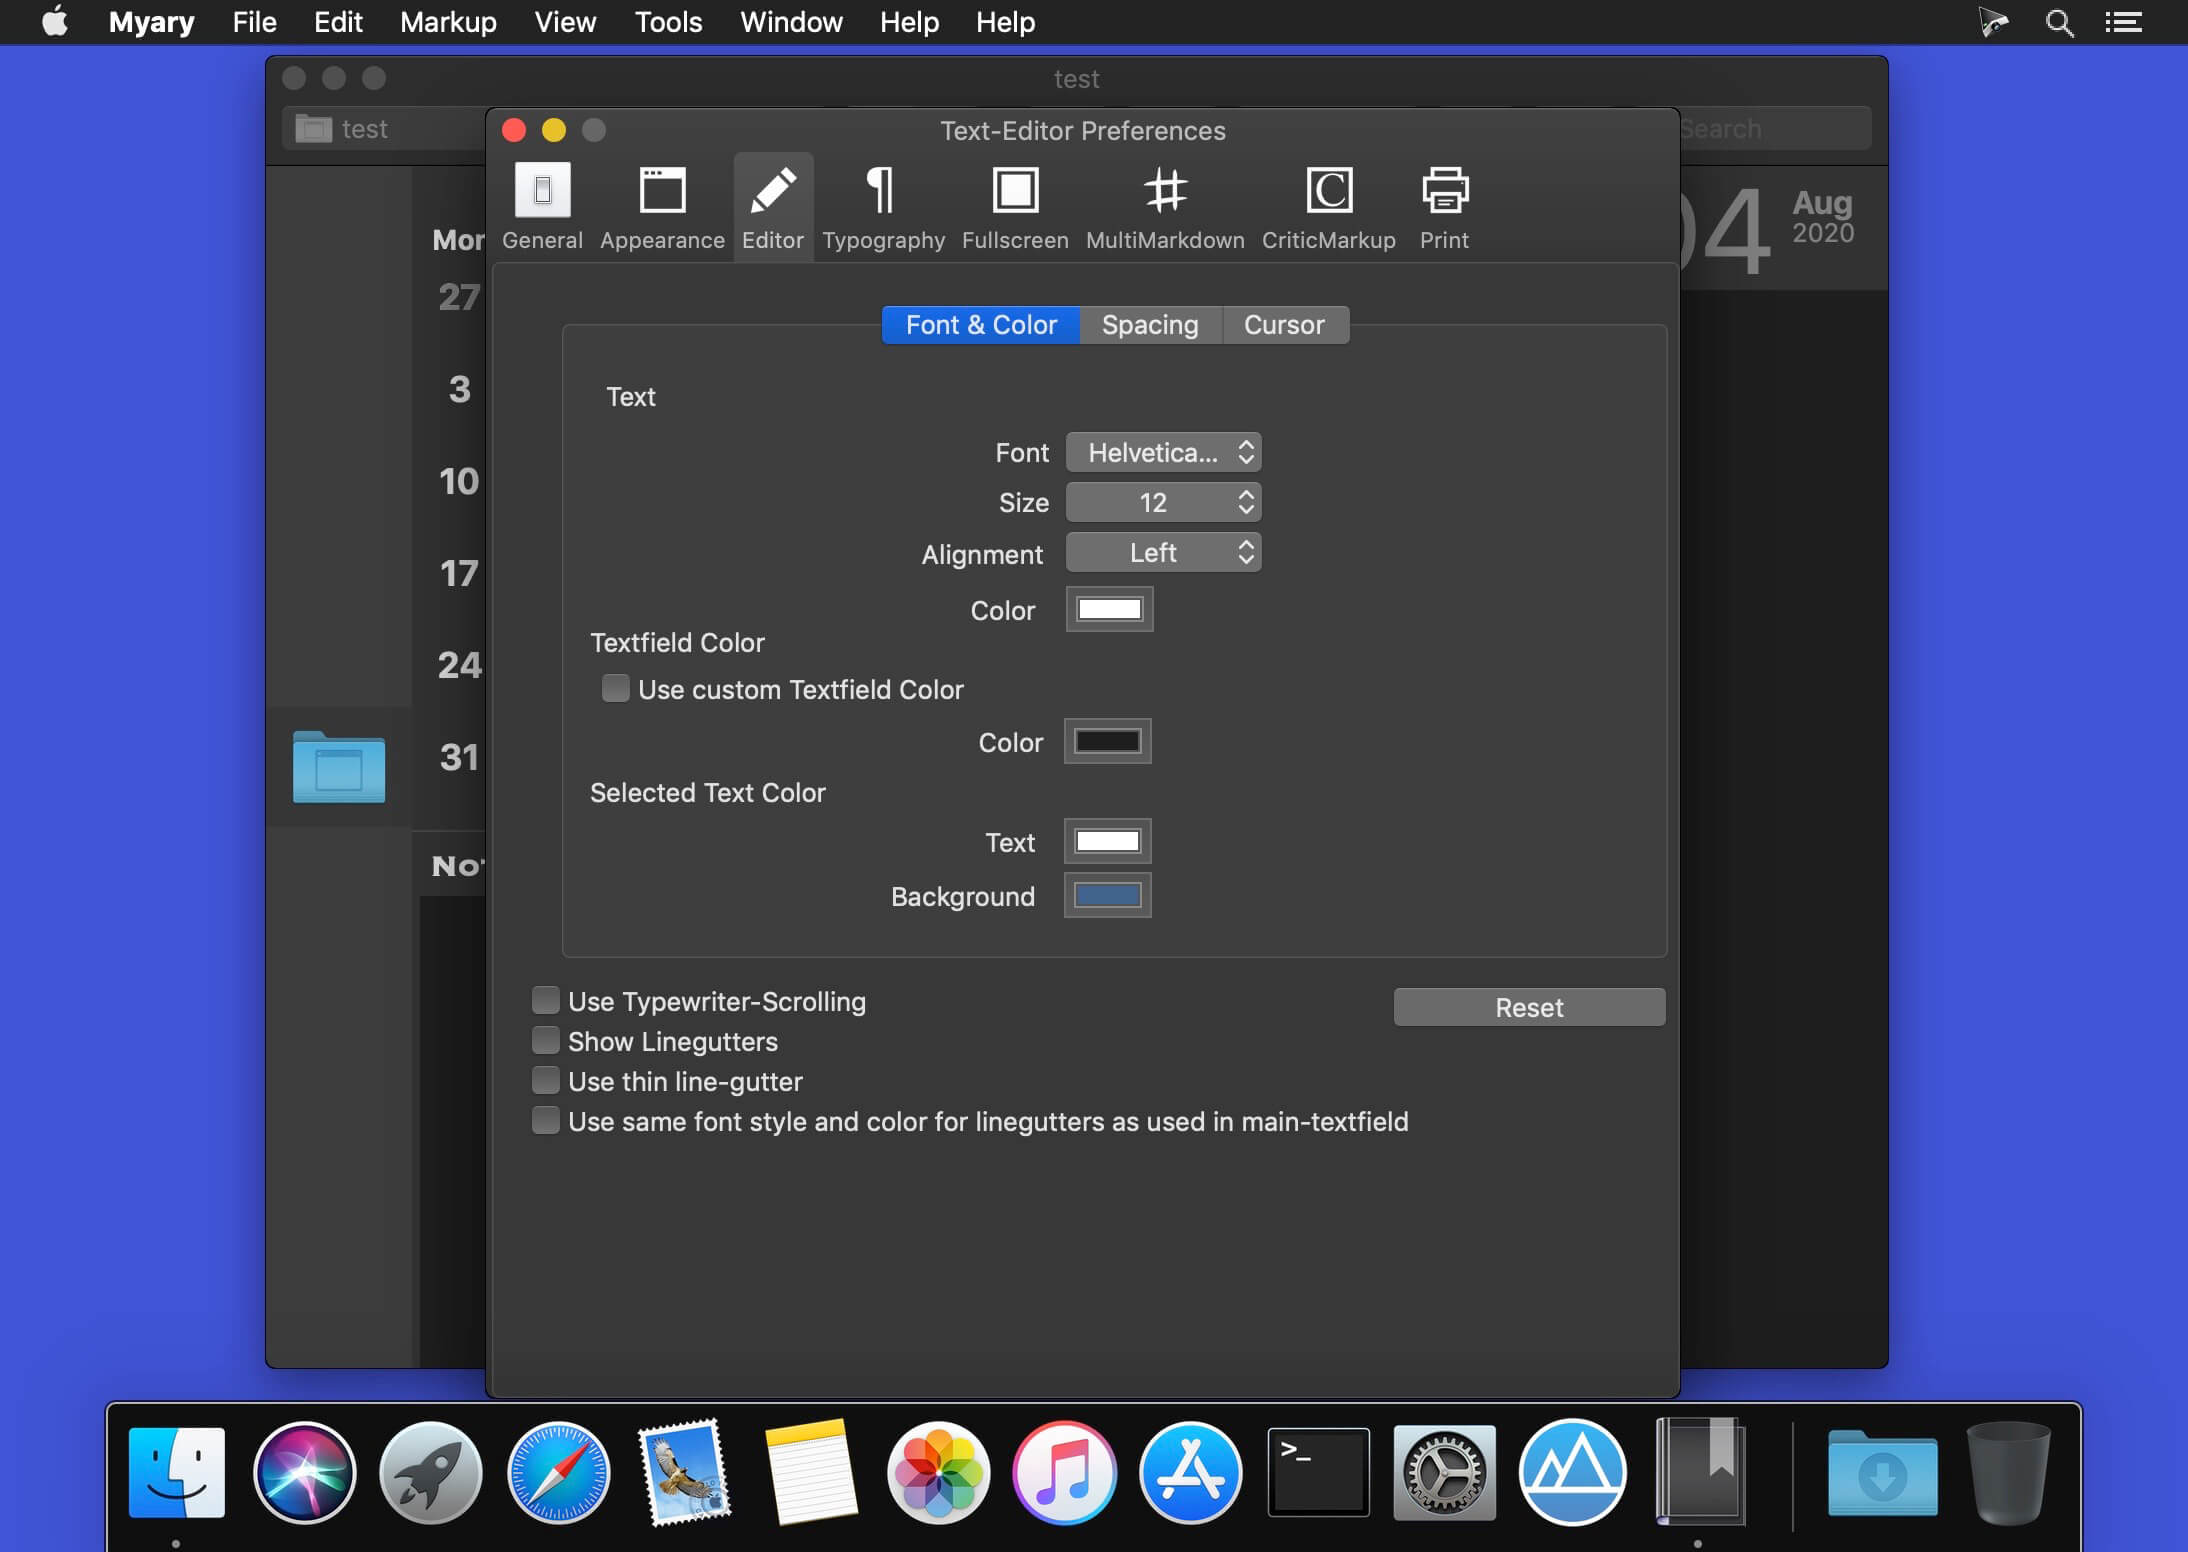Open the Typography preferences pane
Screen dimensions: 2188x1552
click(883, 207)
